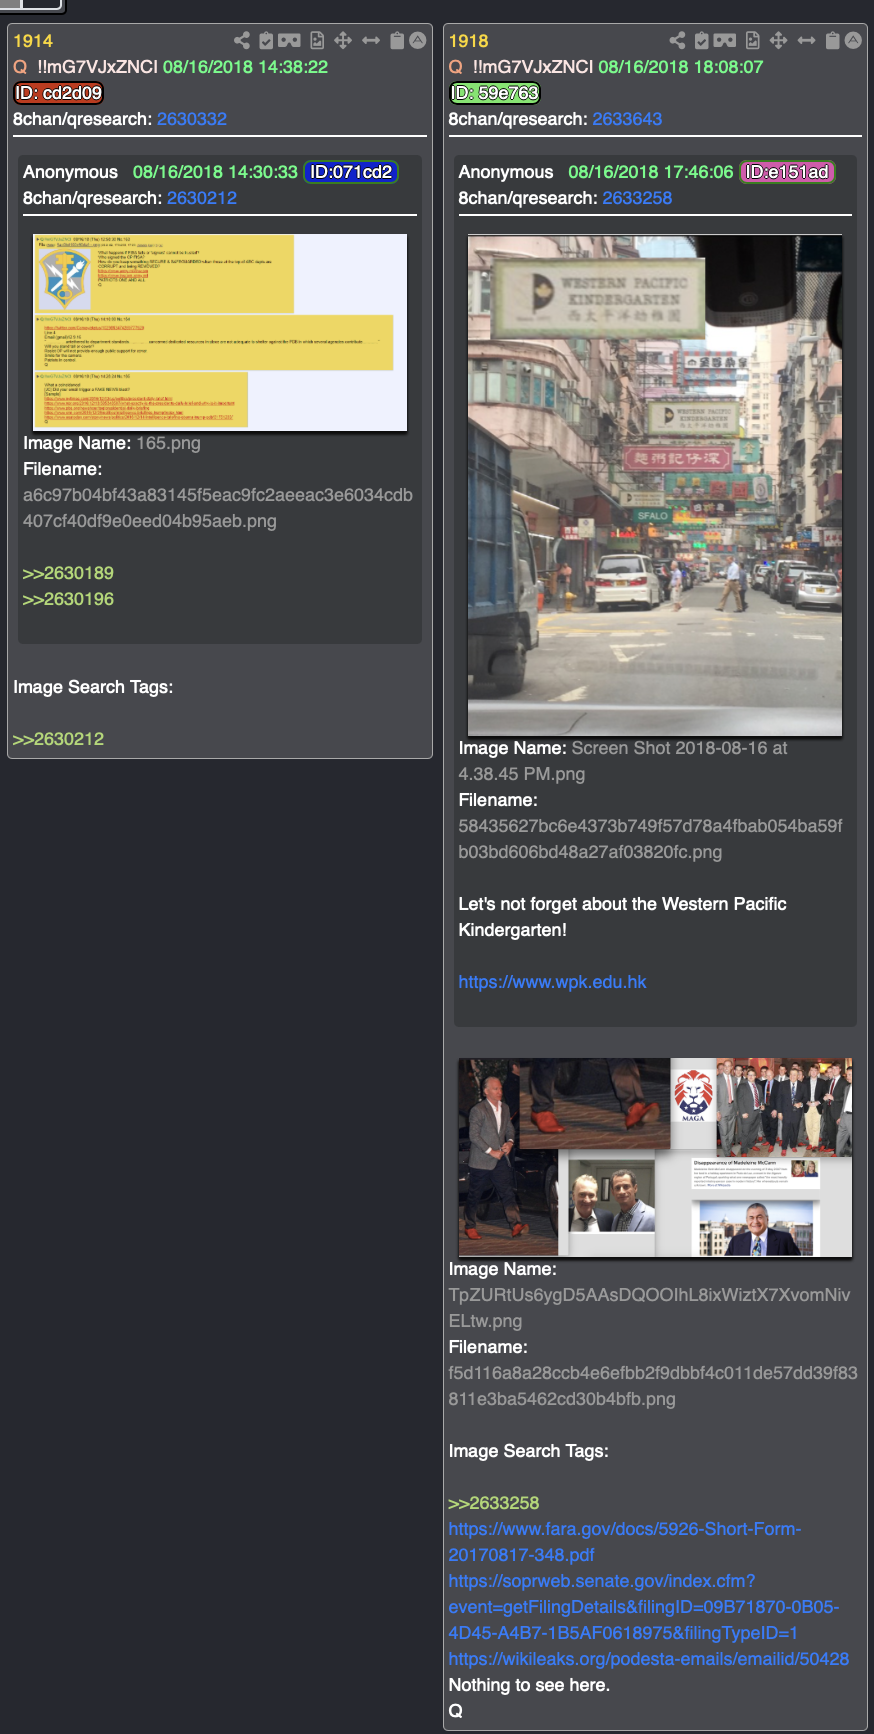Click the timestamp 08/16/2018 14:30:33
874x1734 pixels.
[215, 172]
